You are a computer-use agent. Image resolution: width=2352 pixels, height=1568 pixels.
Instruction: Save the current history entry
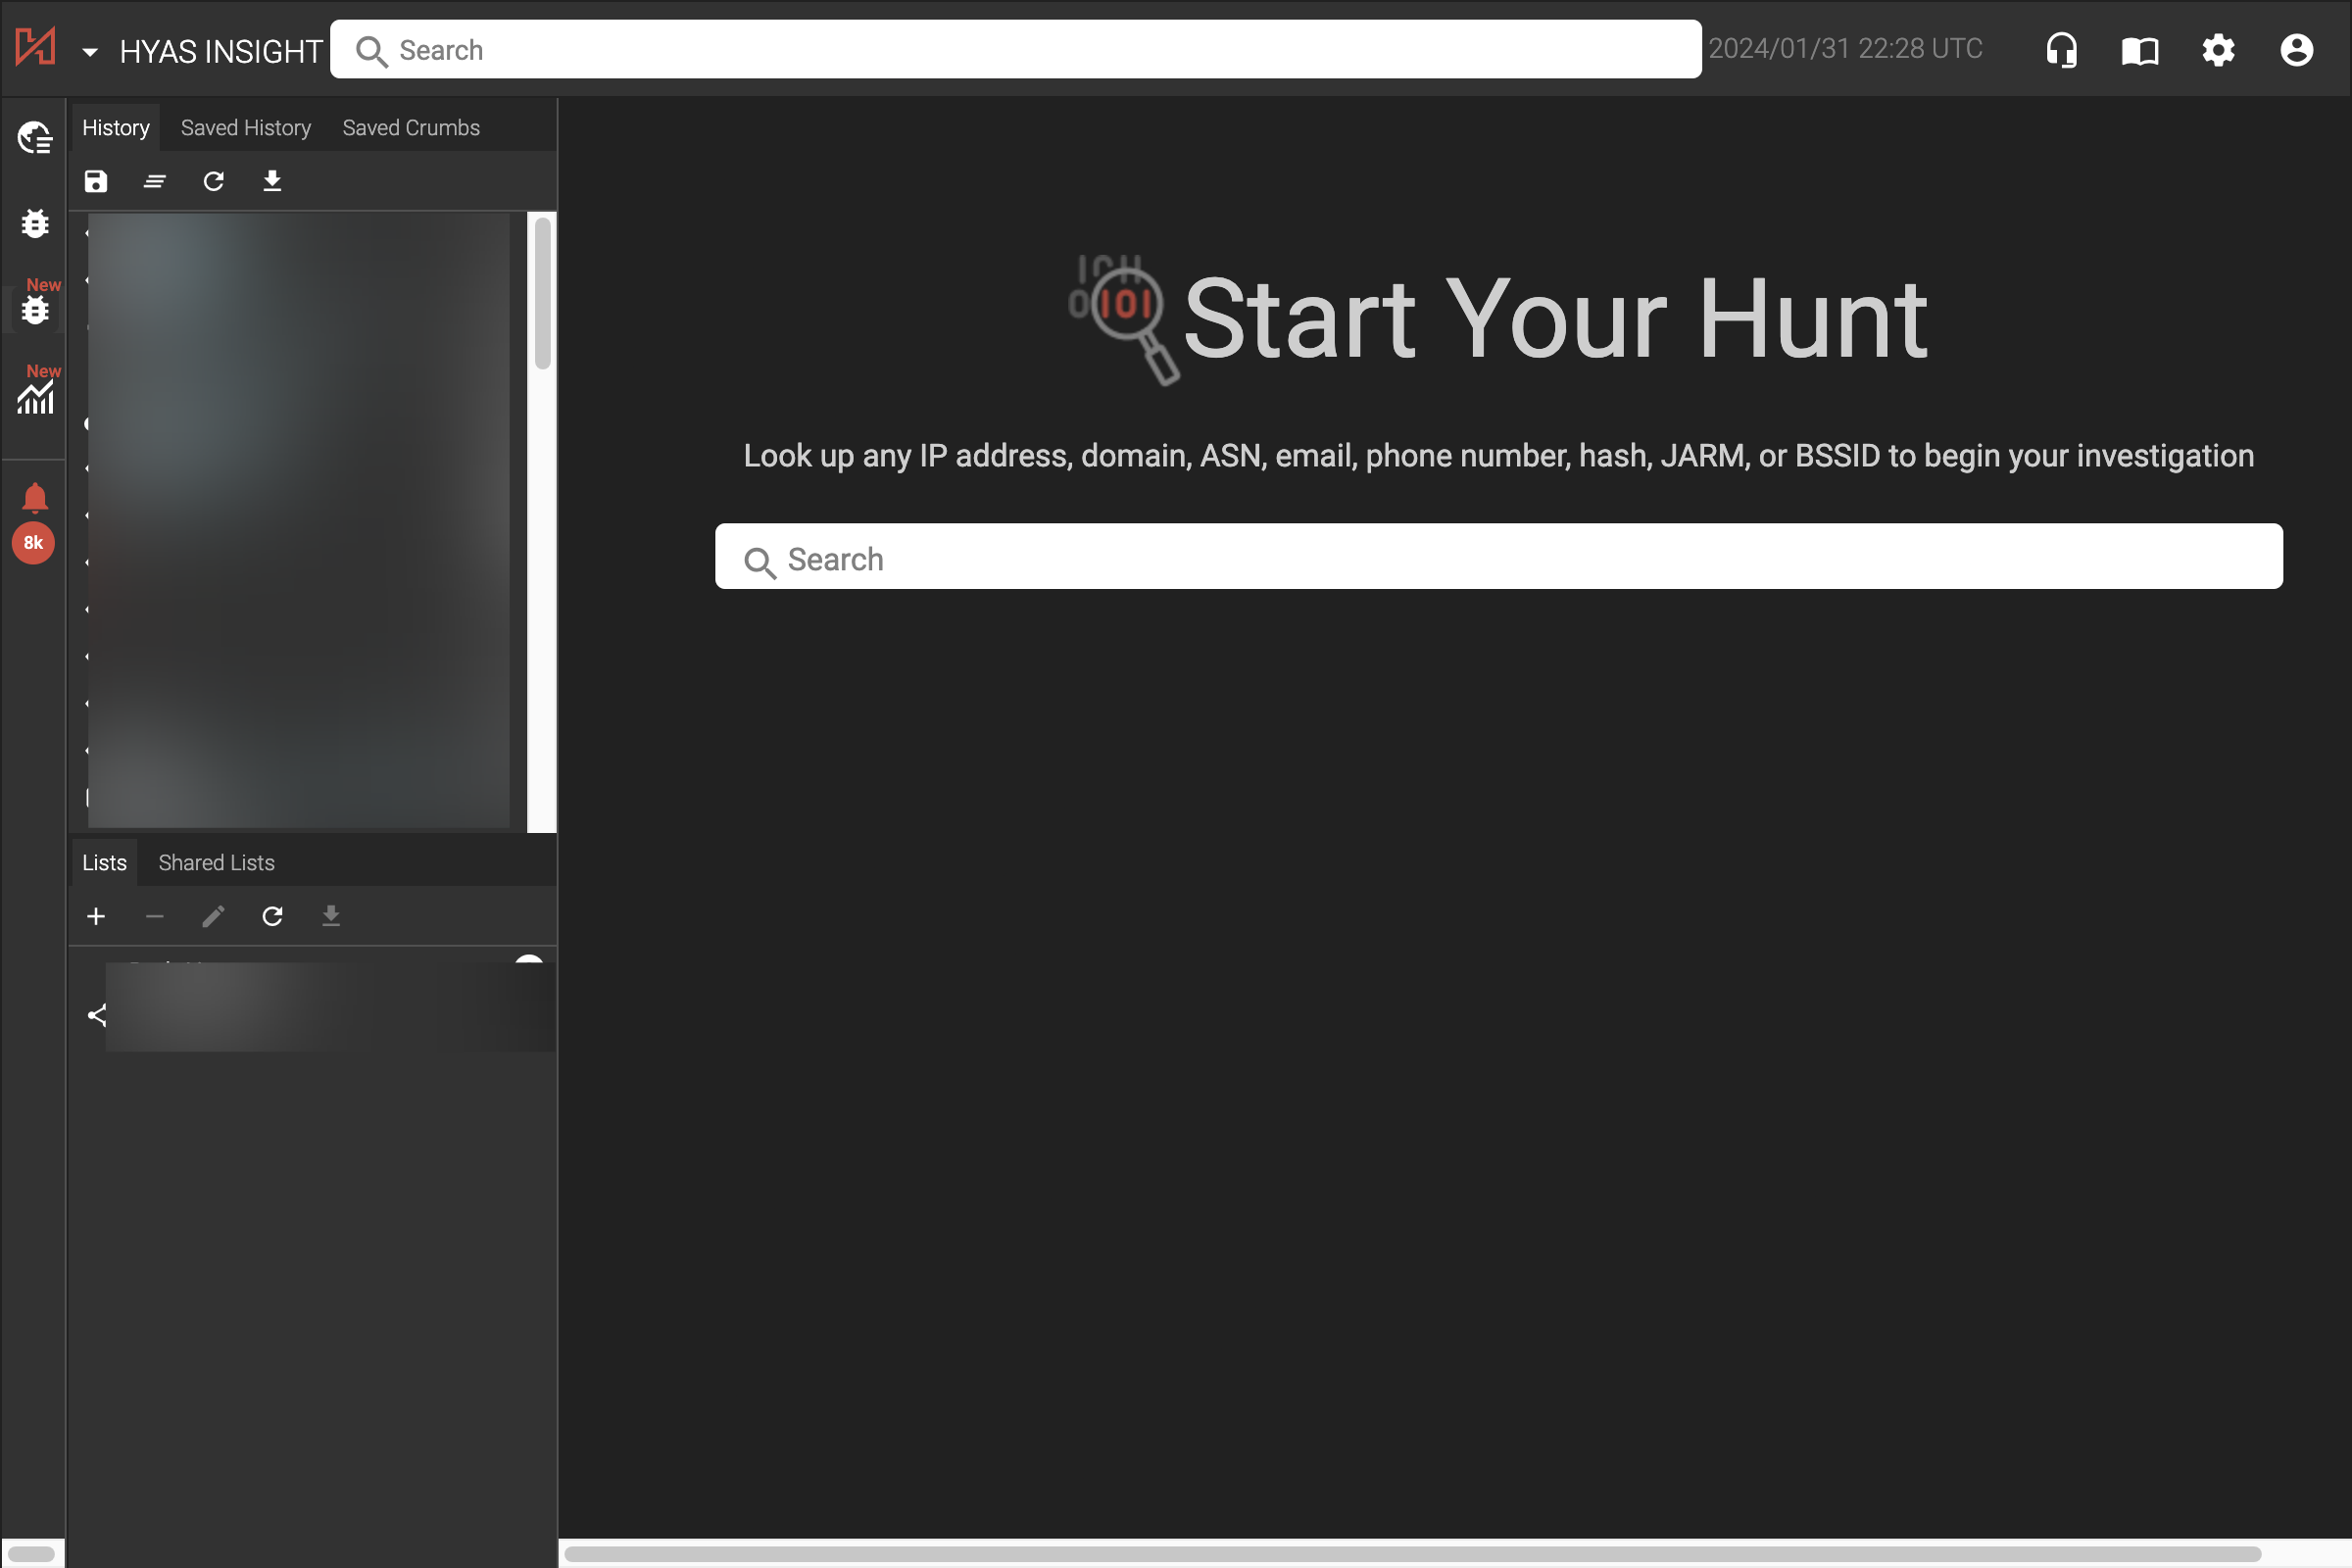[x=95, y=181]
